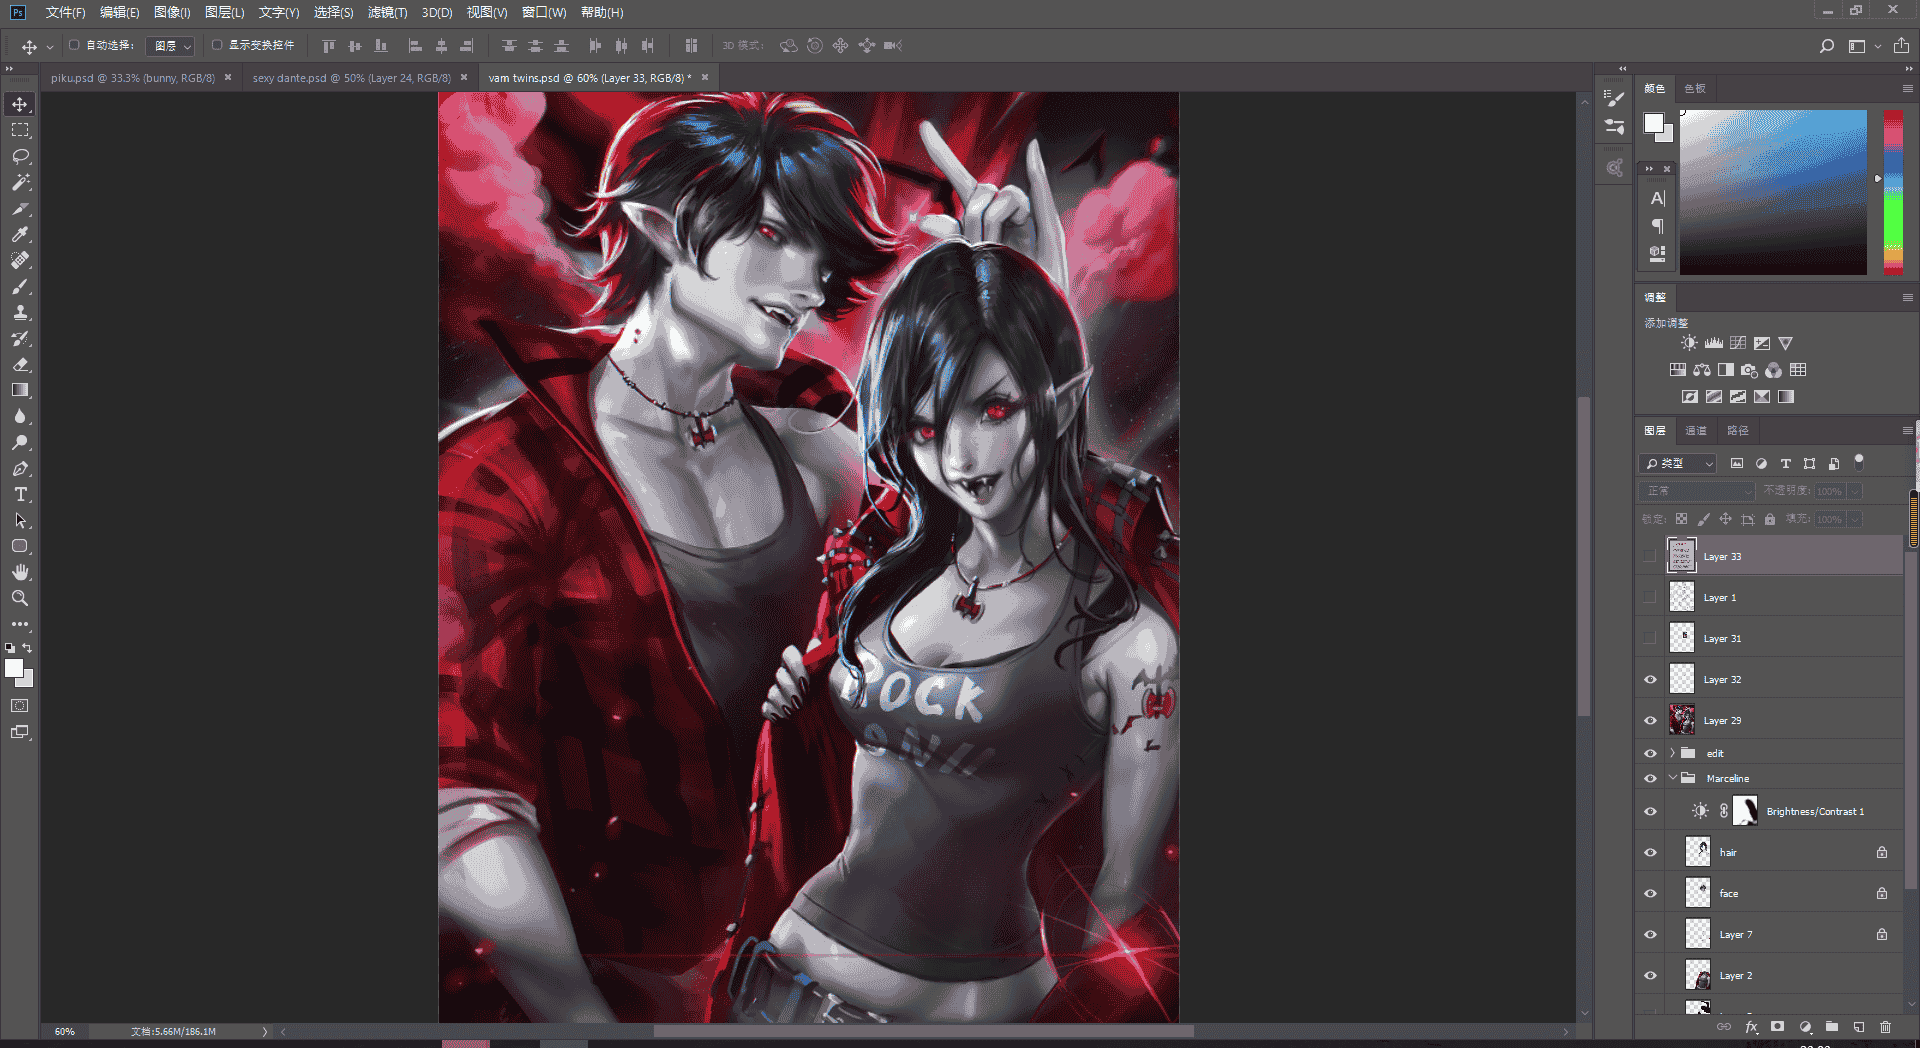Click the create new group folder icon

pos(1832,1027)
